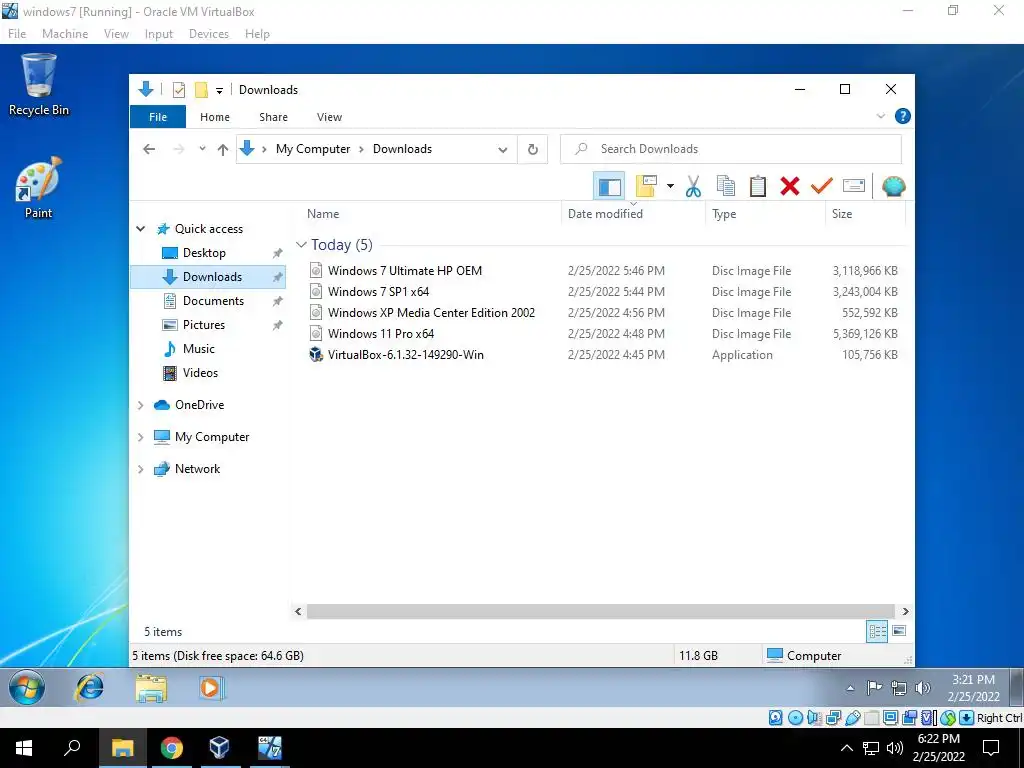Click the Copy icon in toolbar
This screenshot has width=1024, height=768.
tap(726, 186)
